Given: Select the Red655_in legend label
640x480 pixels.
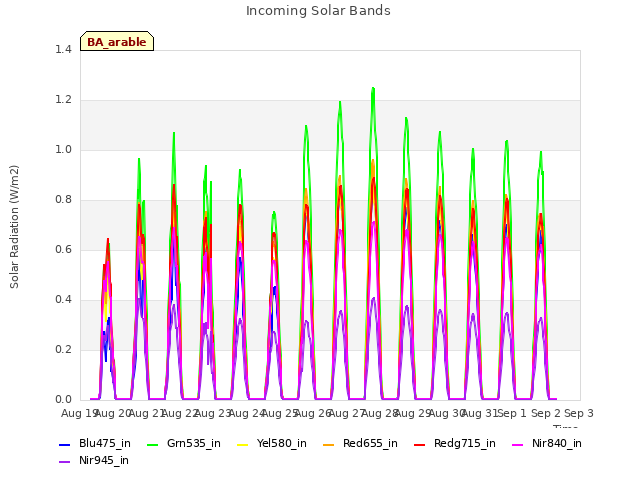Looking at the screenshot, I should pyautogui.click(x=370, y=444).
